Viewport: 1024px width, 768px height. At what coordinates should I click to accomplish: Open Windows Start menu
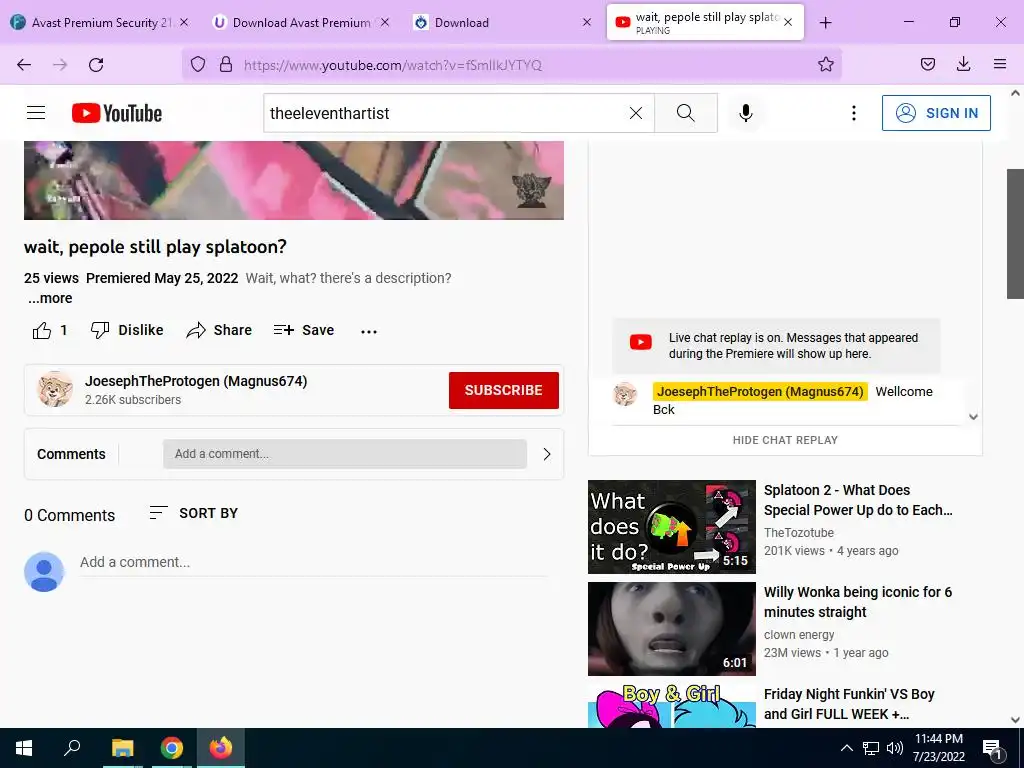[24, 748]
